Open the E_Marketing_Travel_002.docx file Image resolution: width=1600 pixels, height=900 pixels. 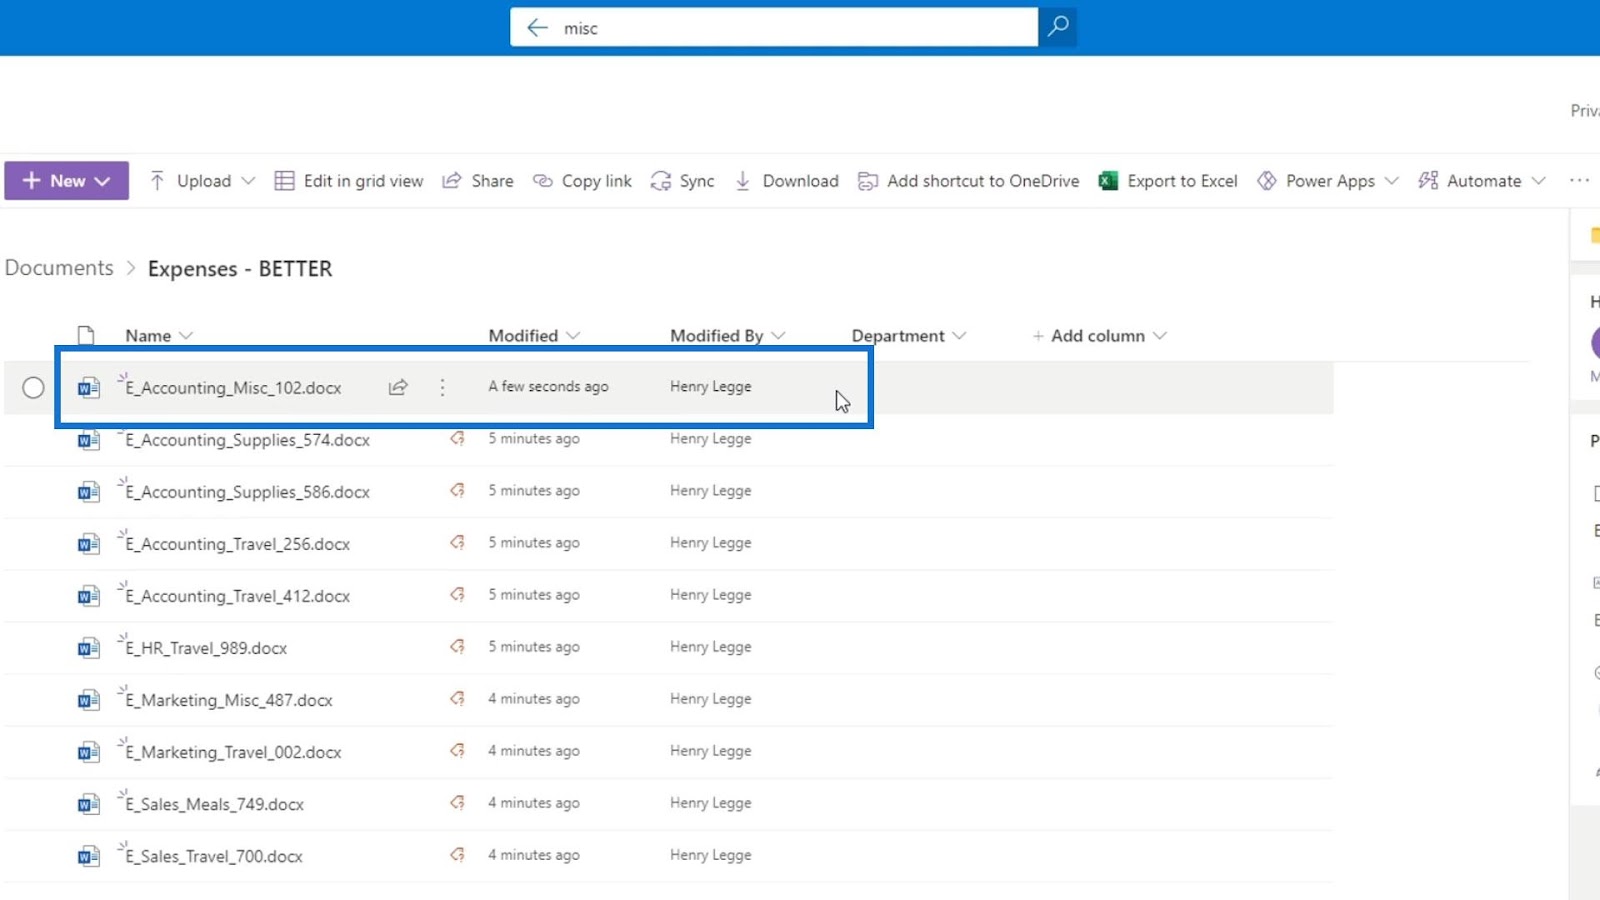pos(233,752)
